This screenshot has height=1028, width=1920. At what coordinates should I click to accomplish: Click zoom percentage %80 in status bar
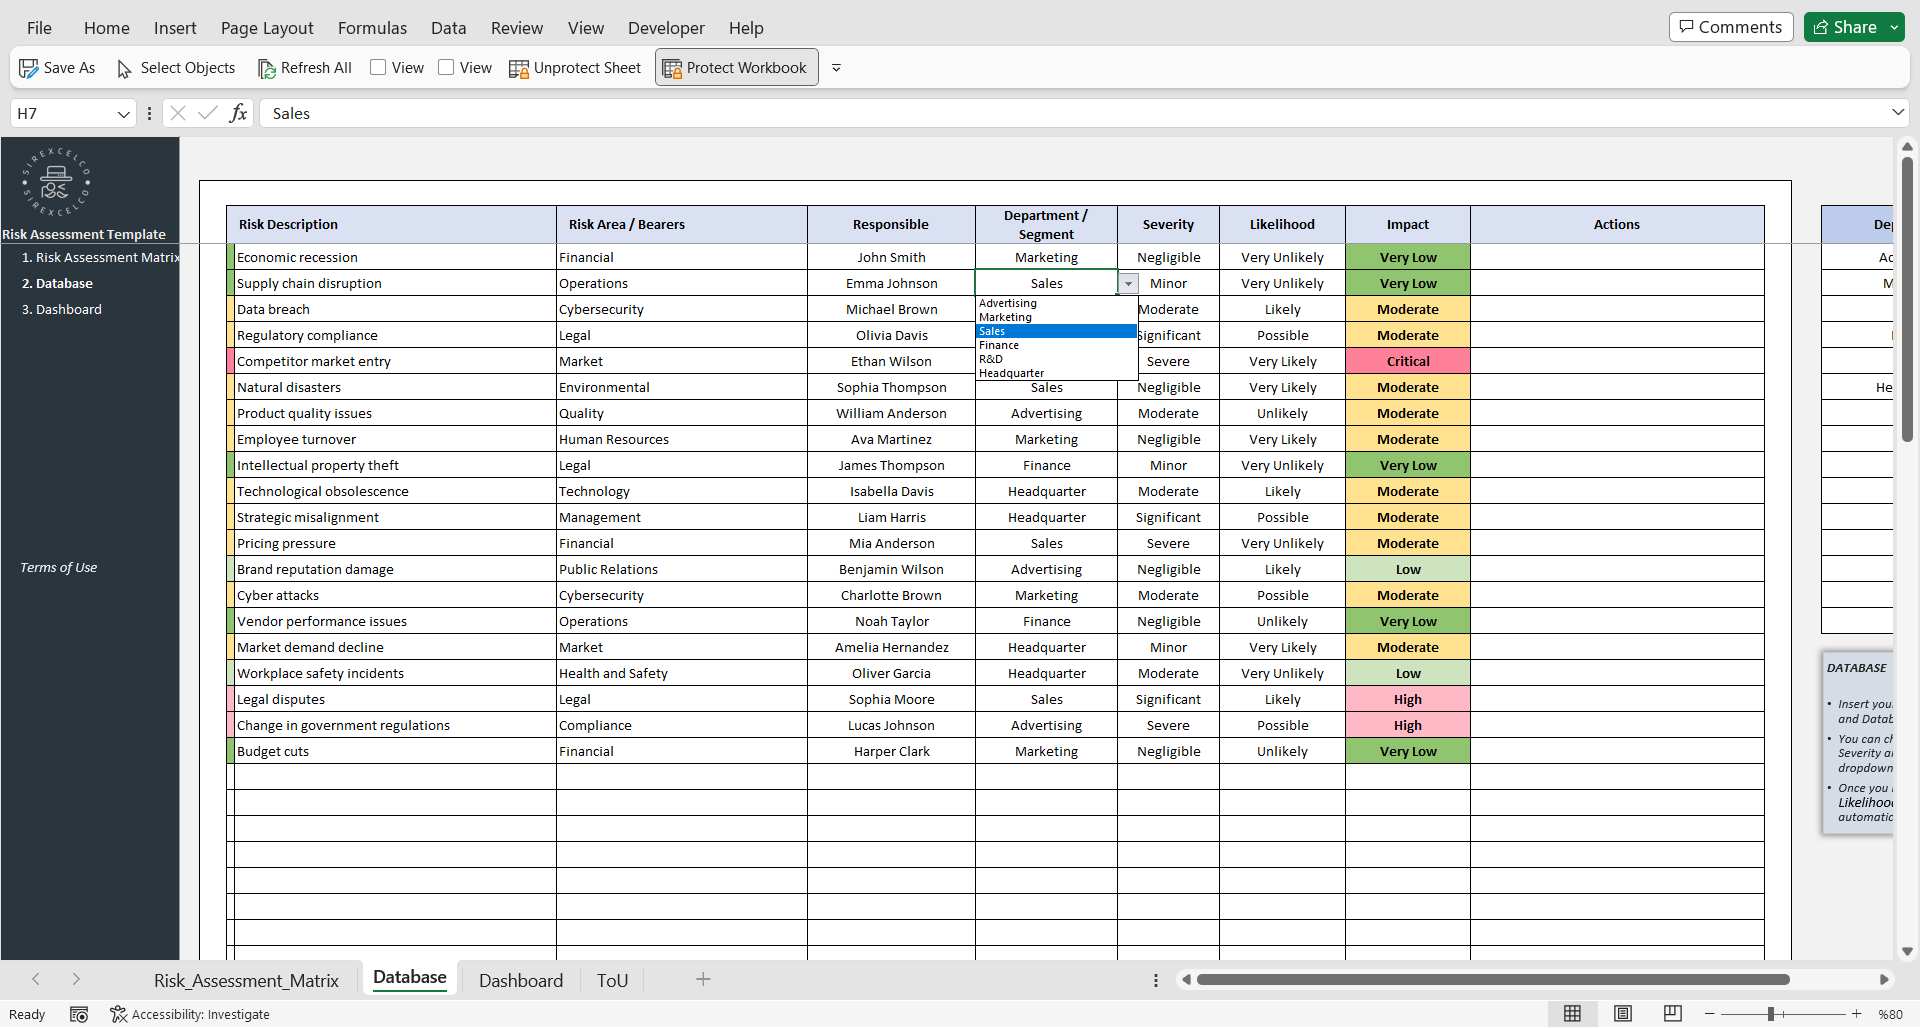(x=1890, y=1014)
